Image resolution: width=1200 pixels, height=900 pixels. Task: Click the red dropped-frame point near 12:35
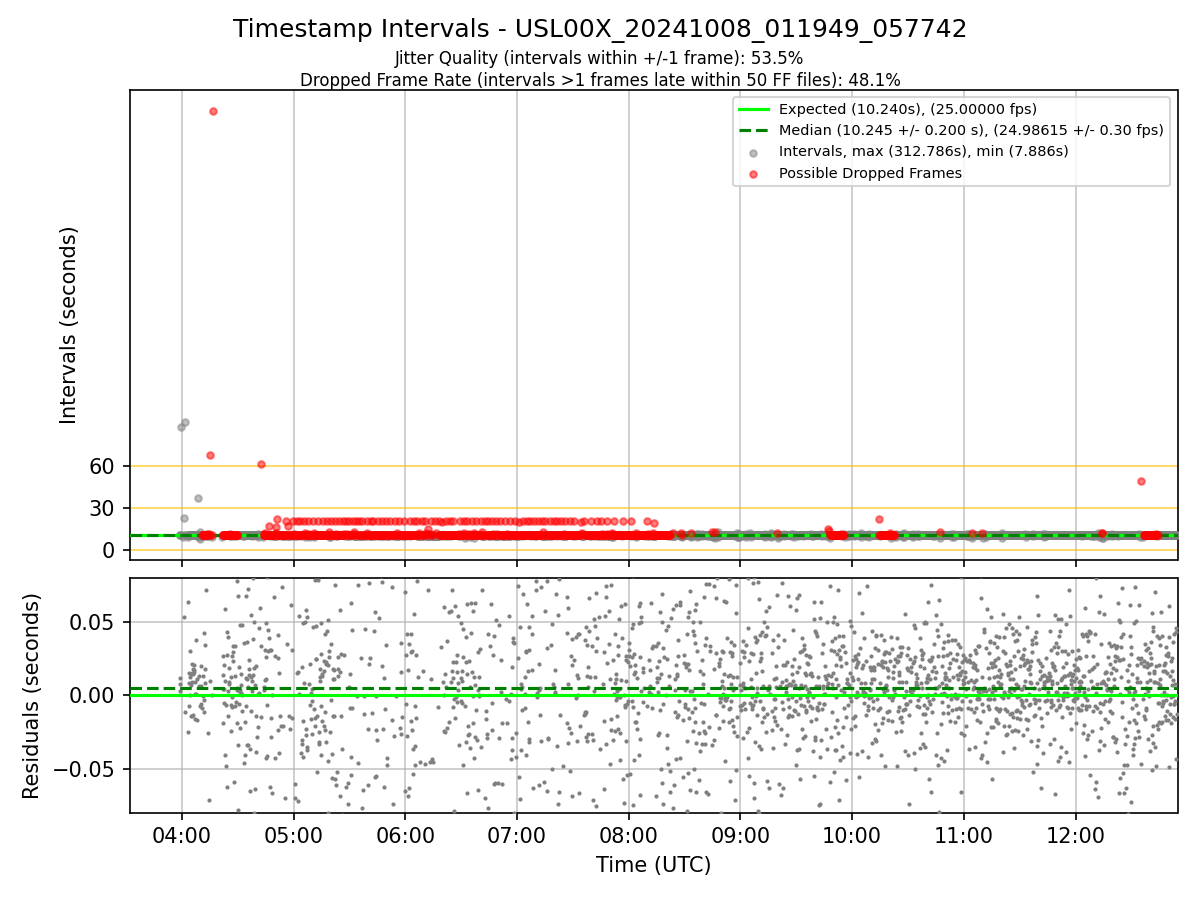tap(1141, 481)
